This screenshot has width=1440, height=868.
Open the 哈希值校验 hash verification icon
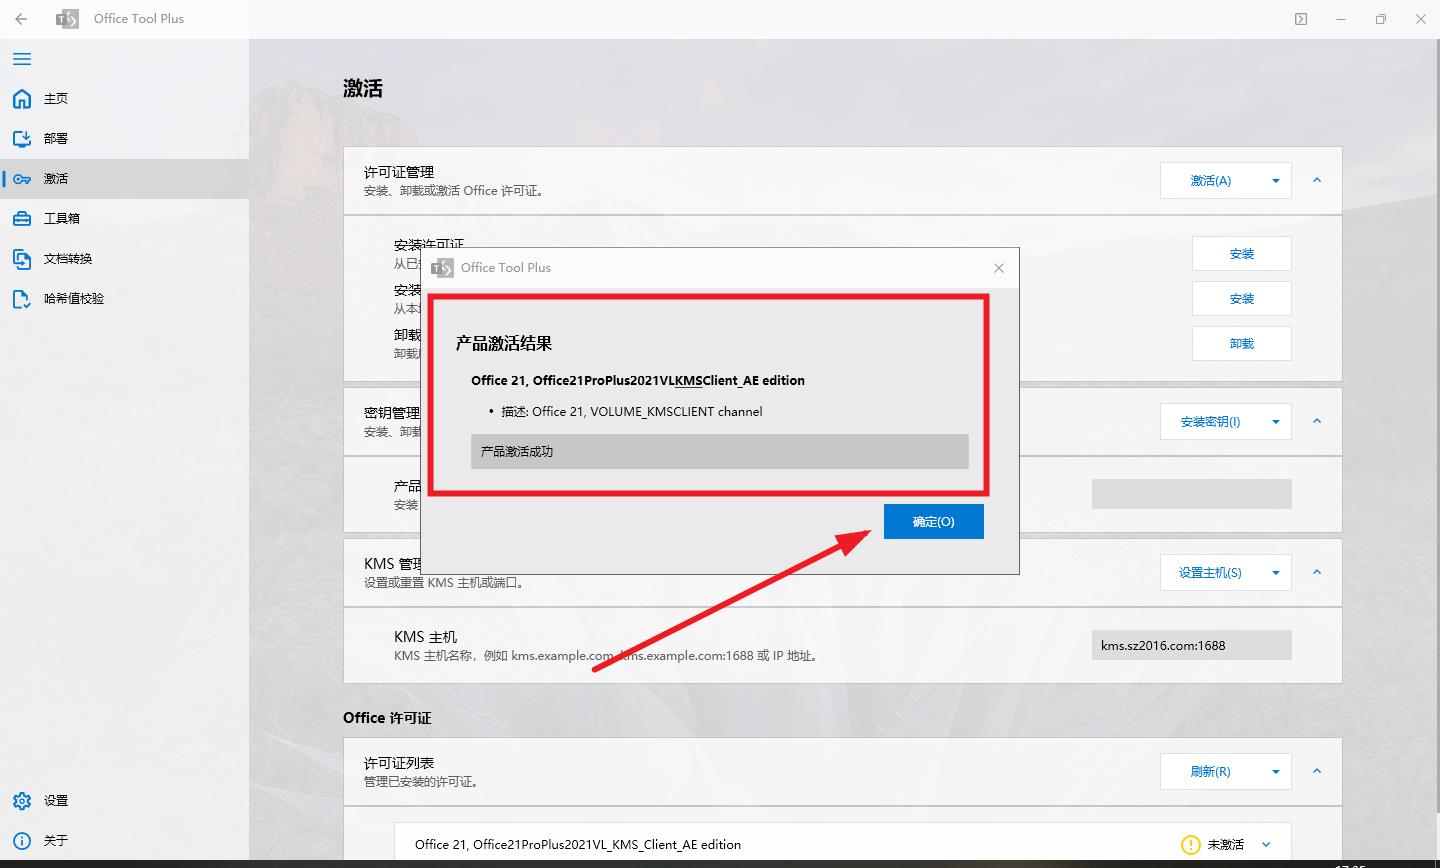(21, 298)
